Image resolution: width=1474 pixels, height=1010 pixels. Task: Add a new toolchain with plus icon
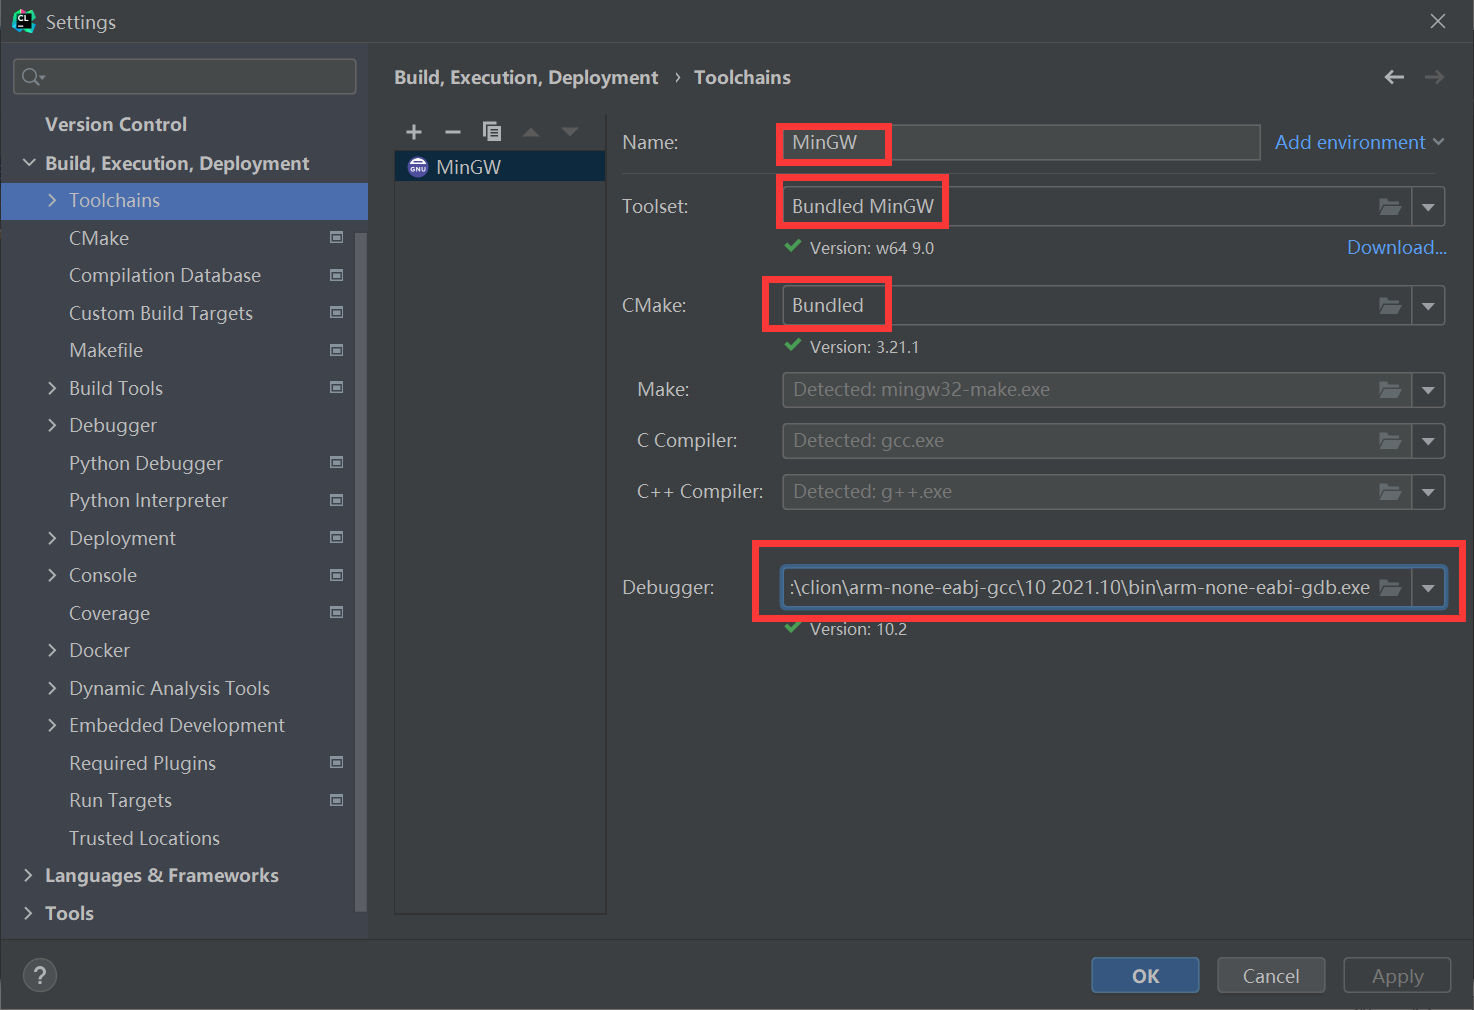[414, 132]
